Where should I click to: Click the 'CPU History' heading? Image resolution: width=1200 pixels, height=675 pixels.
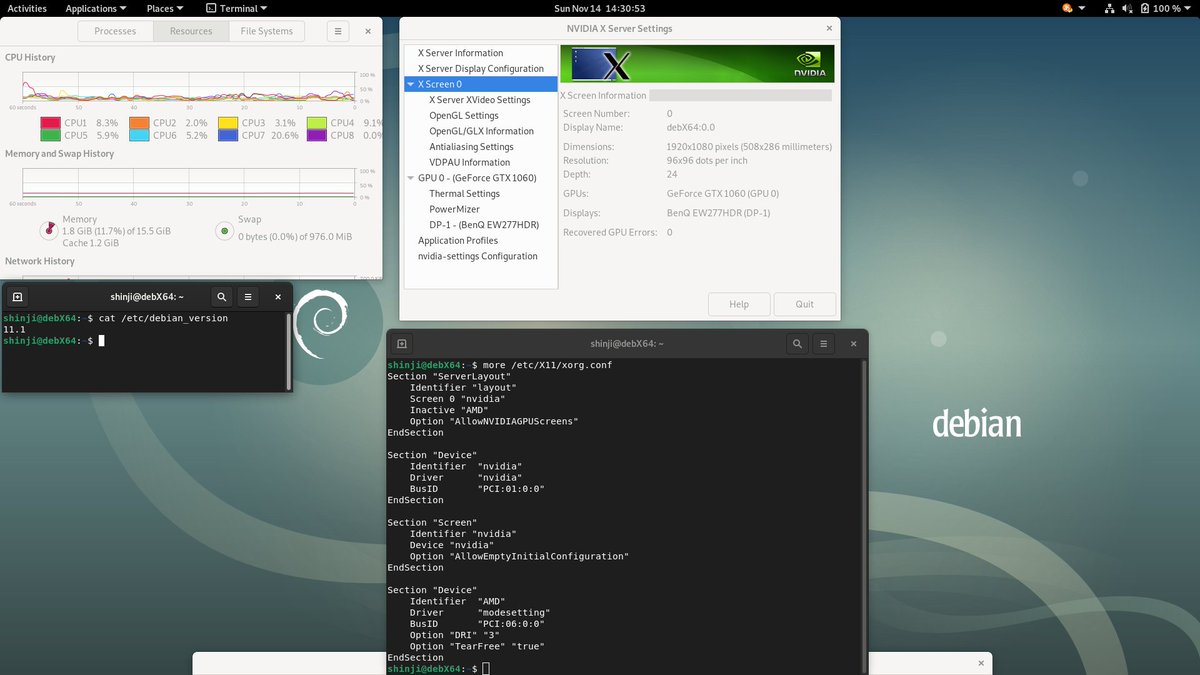point(30,57)
